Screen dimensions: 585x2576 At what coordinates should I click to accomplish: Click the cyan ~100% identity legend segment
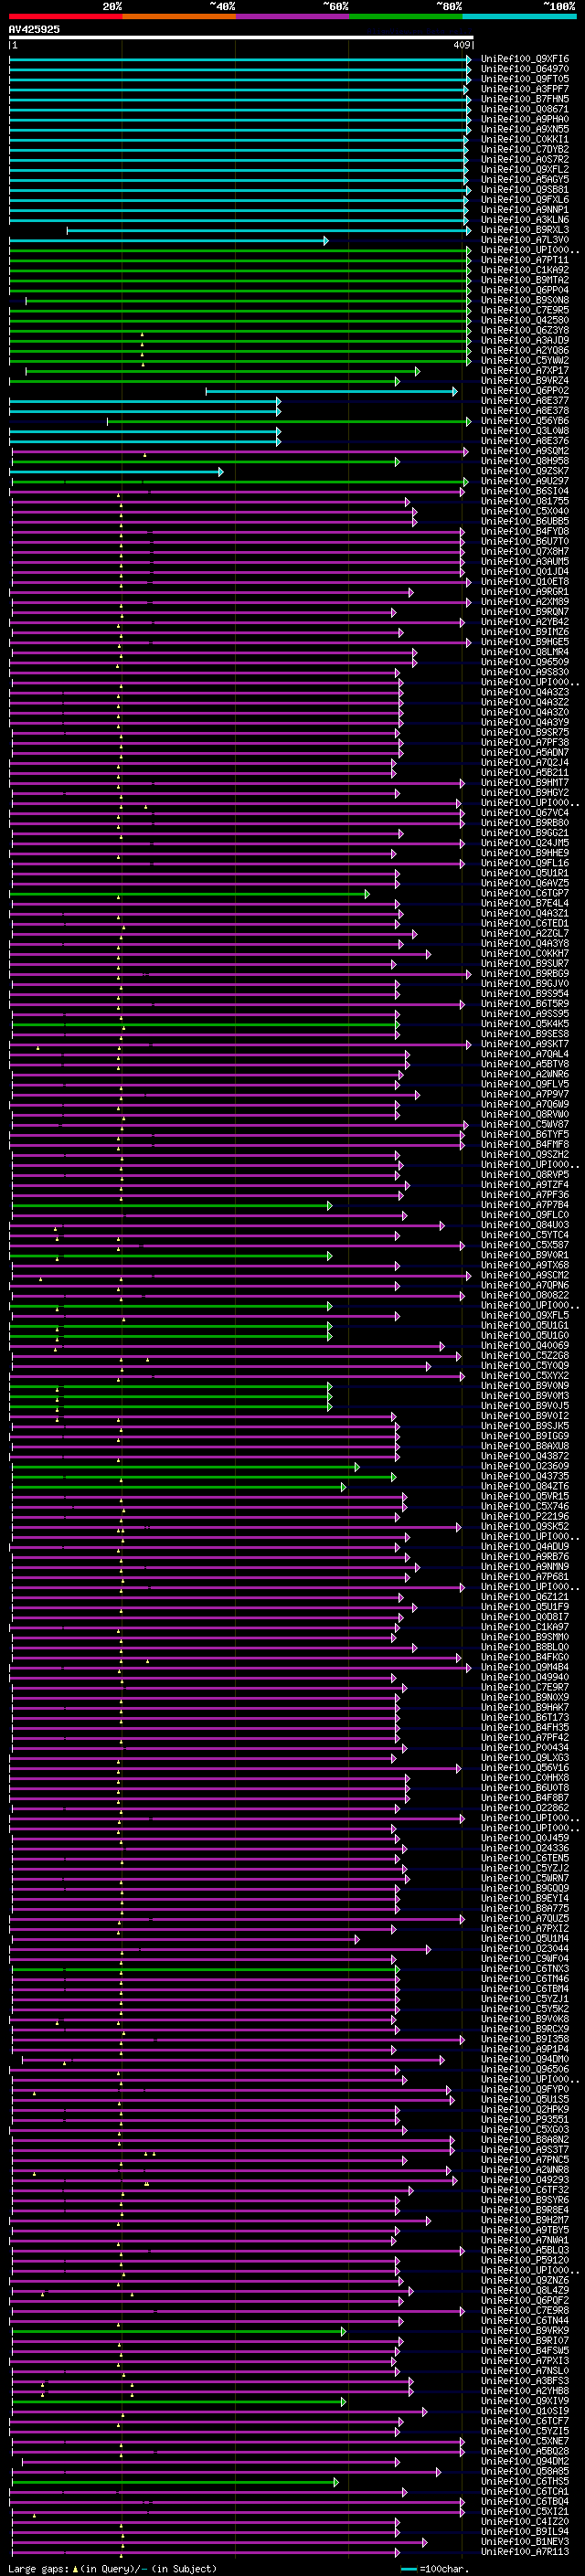tap(519, 16)
